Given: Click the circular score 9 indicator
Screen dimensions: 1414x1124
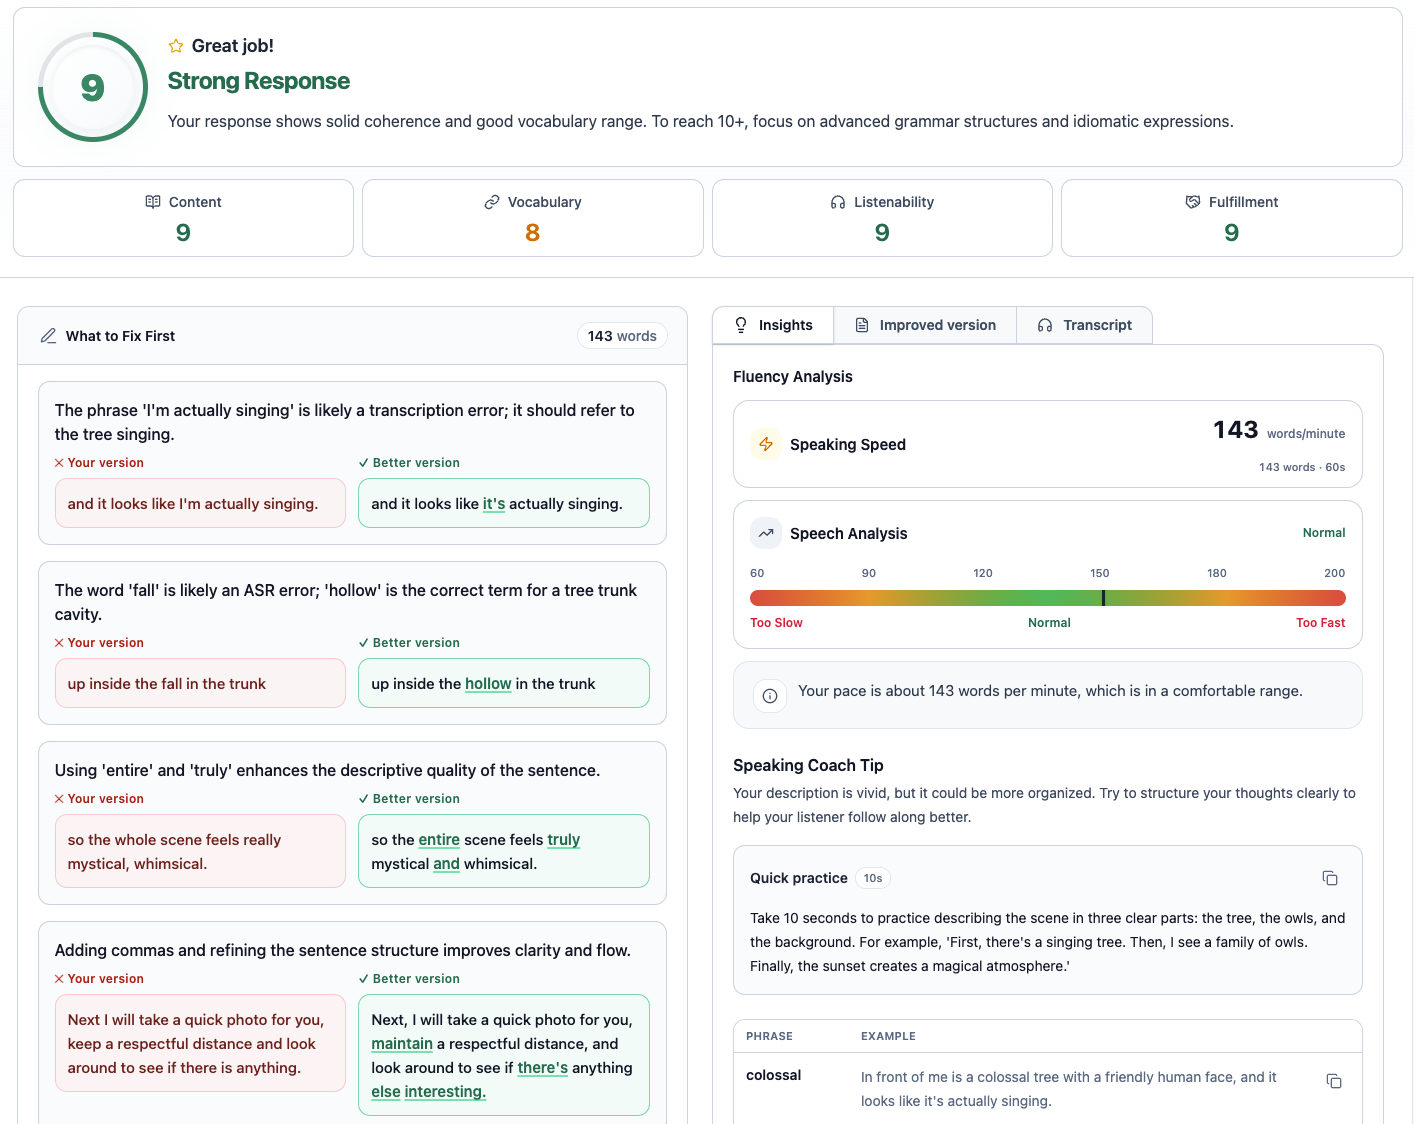Looking at the screenshot, I should [92, 87].
